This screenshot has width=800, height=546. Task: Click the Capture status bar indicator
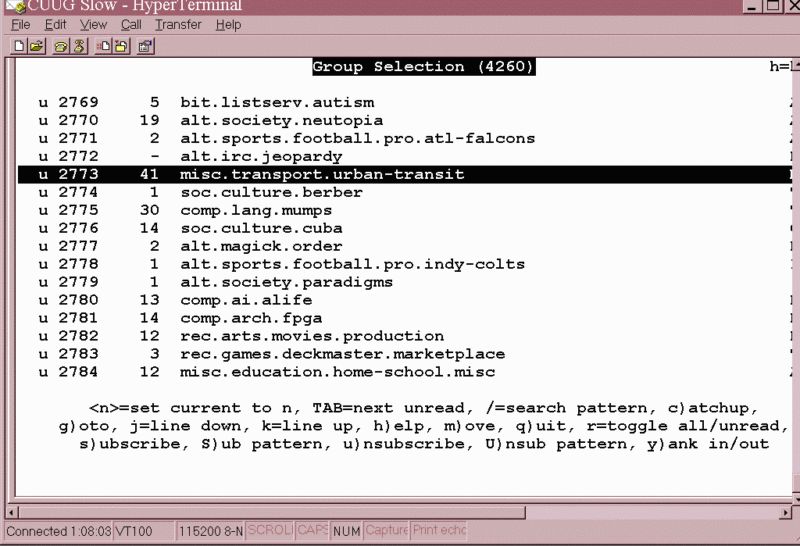386,531
